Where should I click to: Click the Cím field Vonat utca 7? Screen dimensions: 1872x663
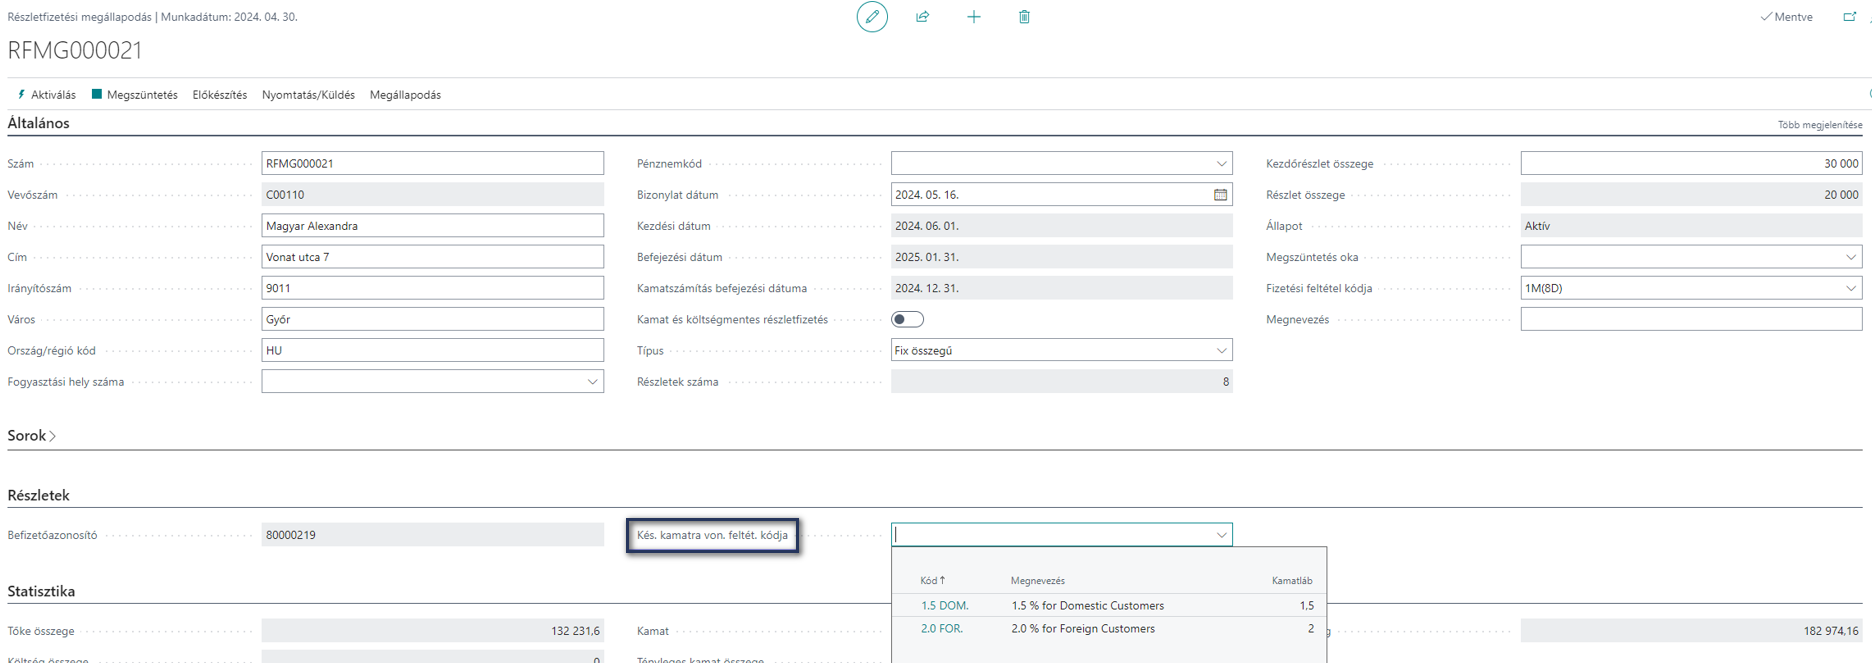point(432,257)
